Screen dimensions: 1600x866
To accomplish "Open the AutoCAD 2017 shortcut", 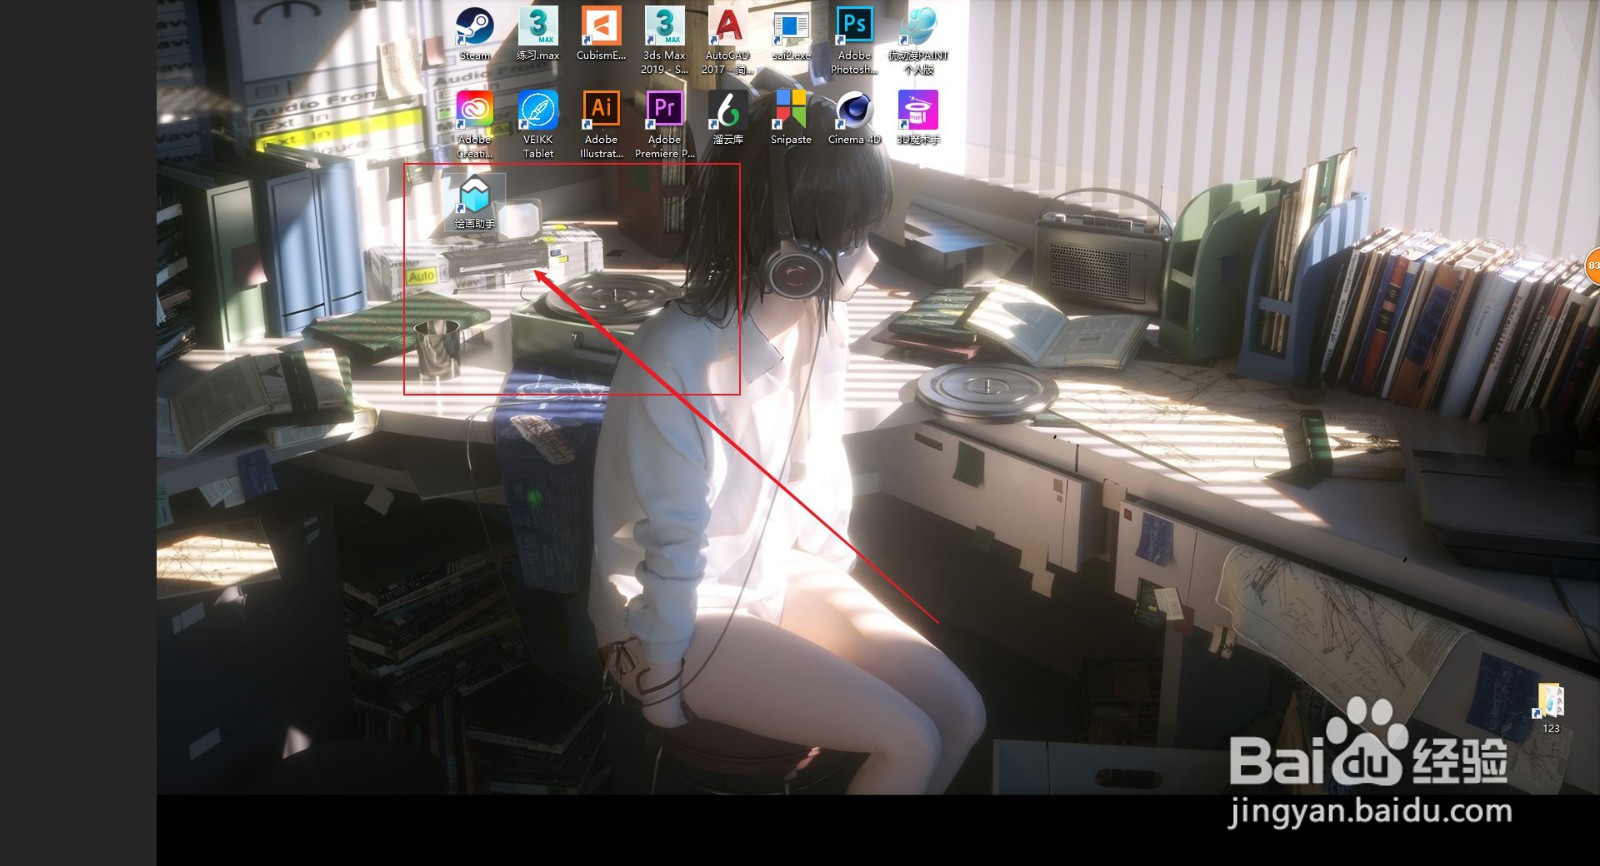I will pos(727,40).
